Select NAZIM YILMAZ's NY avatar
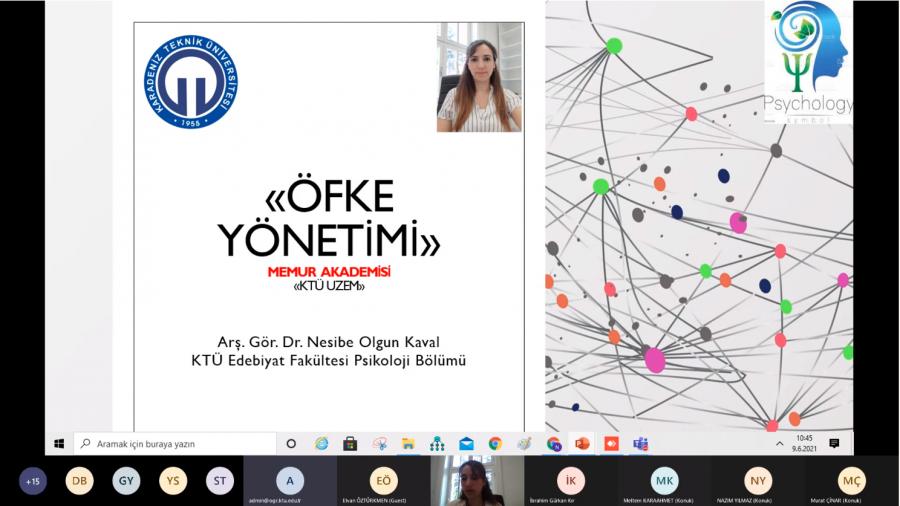The width and height of the screenshot is (900, 506). coord(758,480)
